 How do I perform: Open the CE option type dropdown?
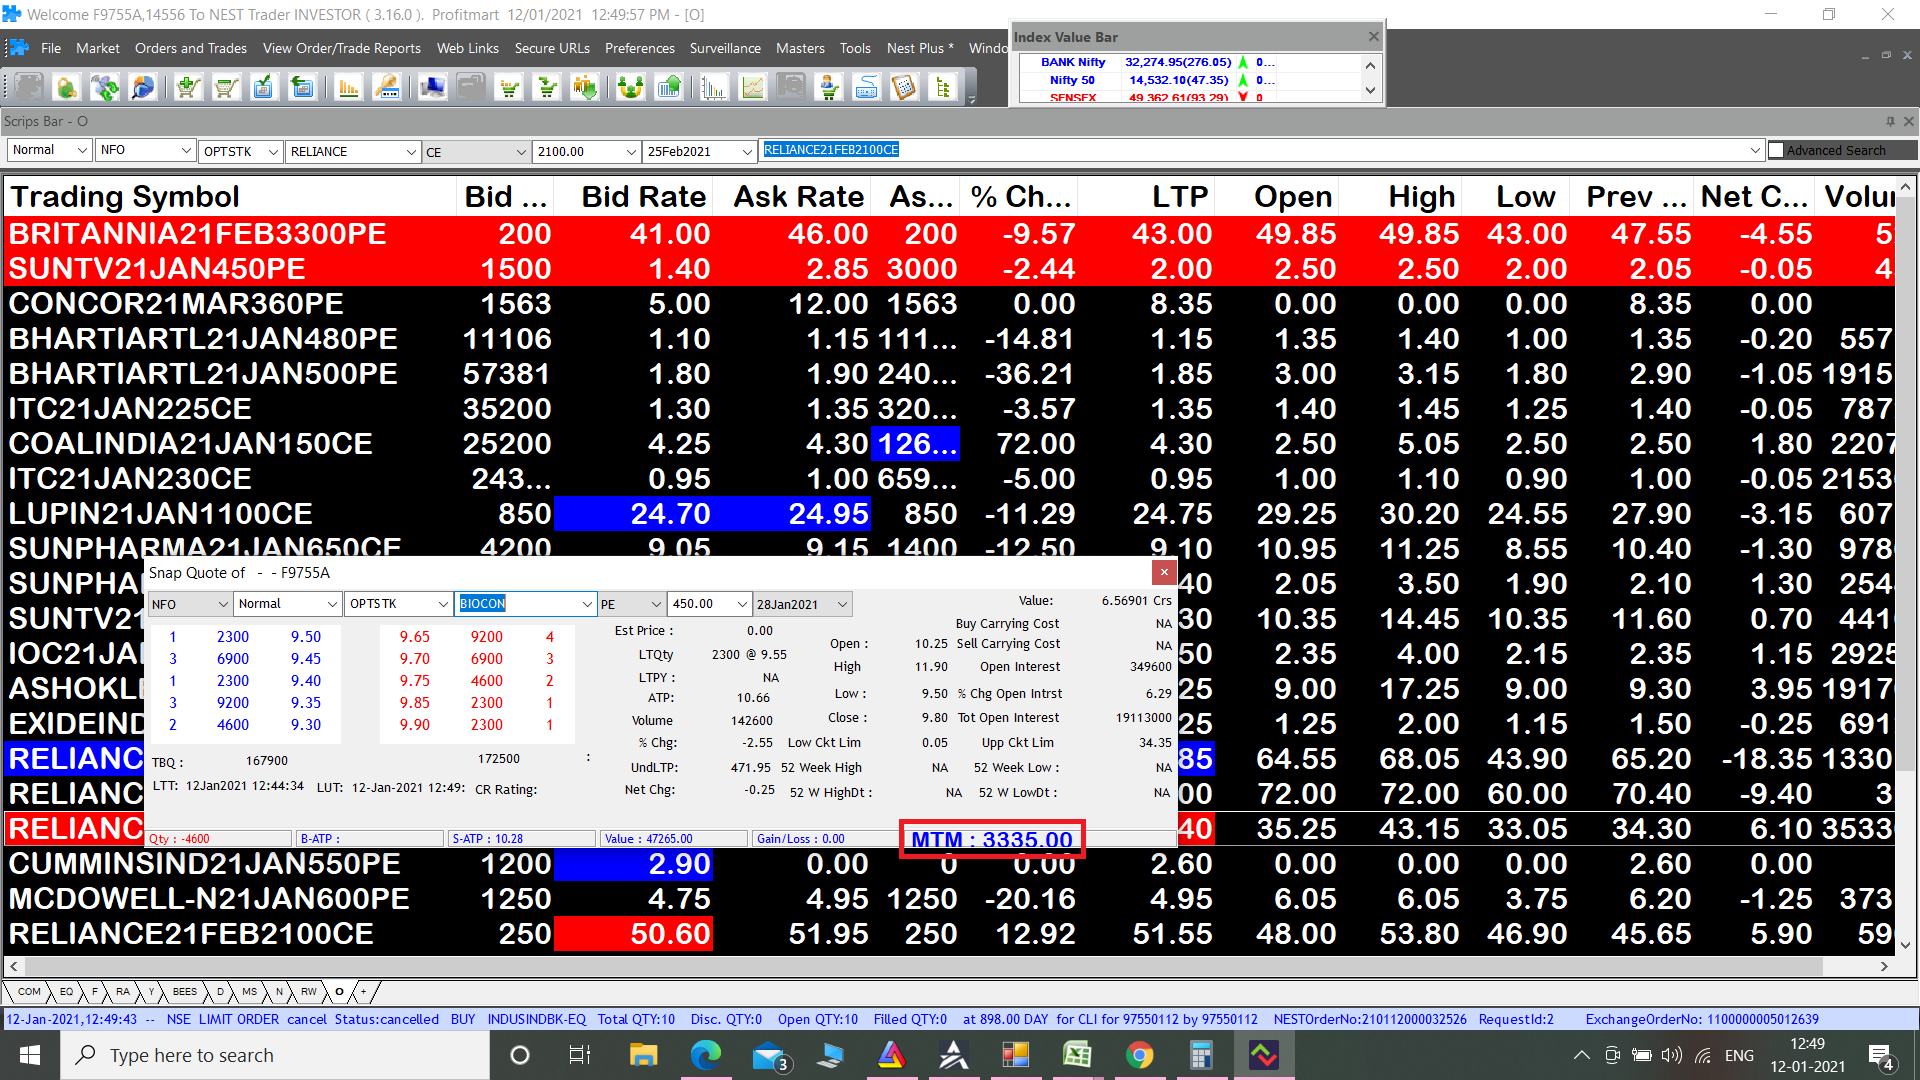pos(521,151)
